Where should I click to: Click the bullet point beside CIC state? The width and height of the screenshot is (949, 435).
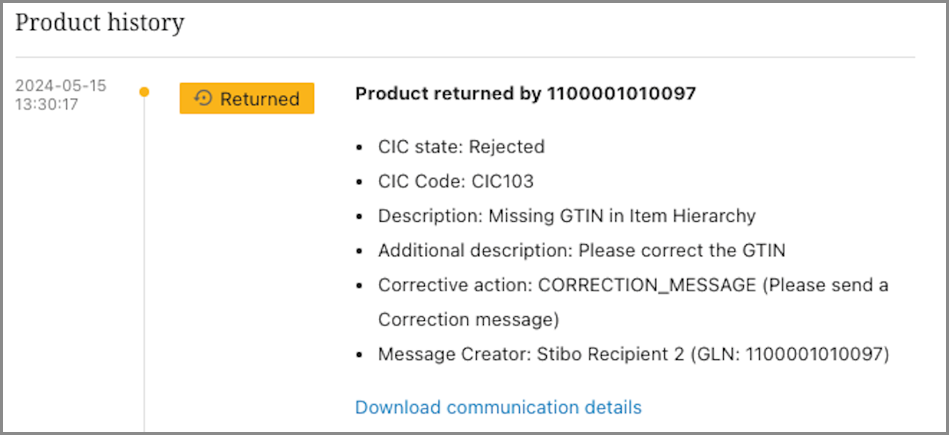click(x=361, y=147)
